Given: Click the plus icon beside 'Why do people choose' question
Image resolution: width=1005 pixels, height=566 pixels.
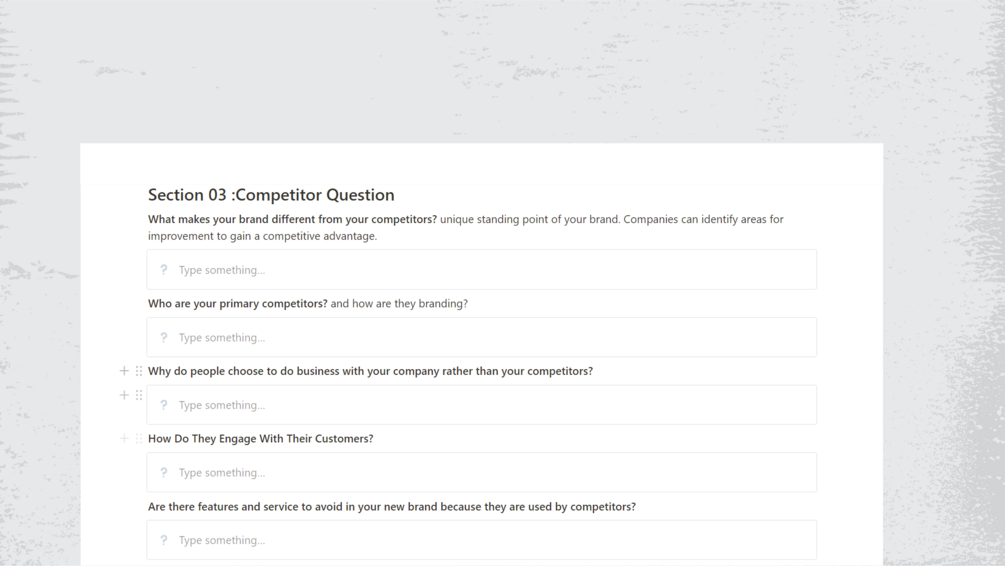Looking at the screenshot, I should pyautogui.click(x=124, y=371).
